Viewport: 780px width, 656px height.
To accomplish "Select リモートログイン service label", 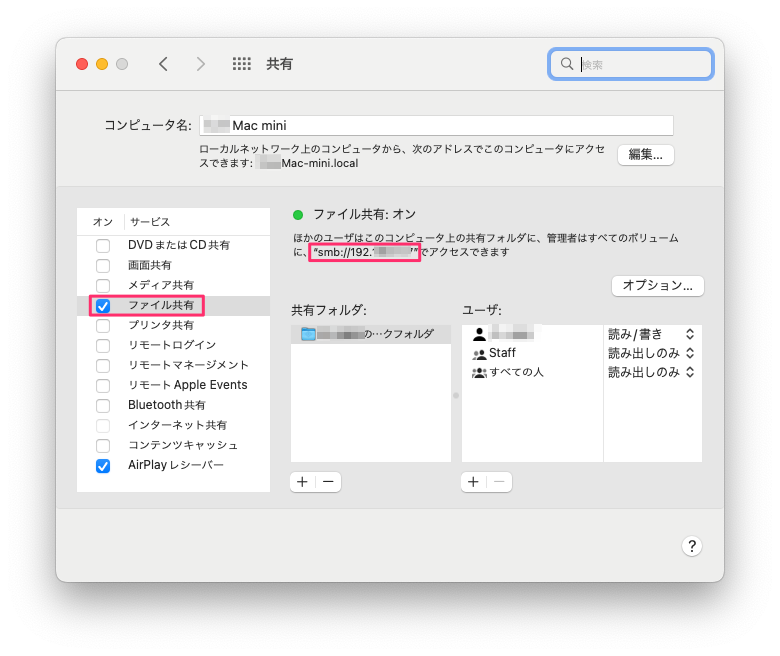I will [x=172, y=345].
